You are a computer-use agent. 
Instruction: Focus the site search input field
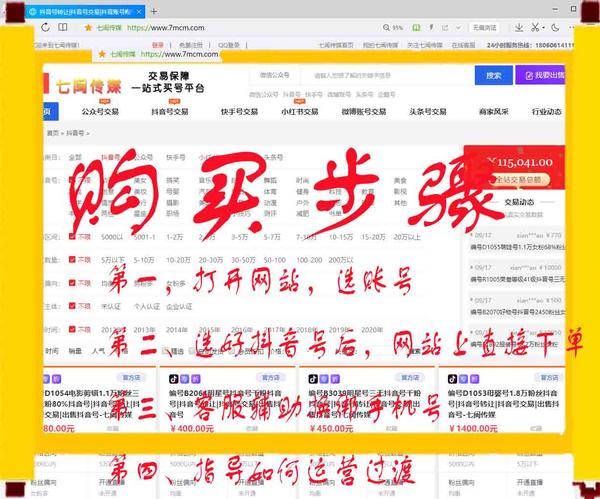pos(386,75)
